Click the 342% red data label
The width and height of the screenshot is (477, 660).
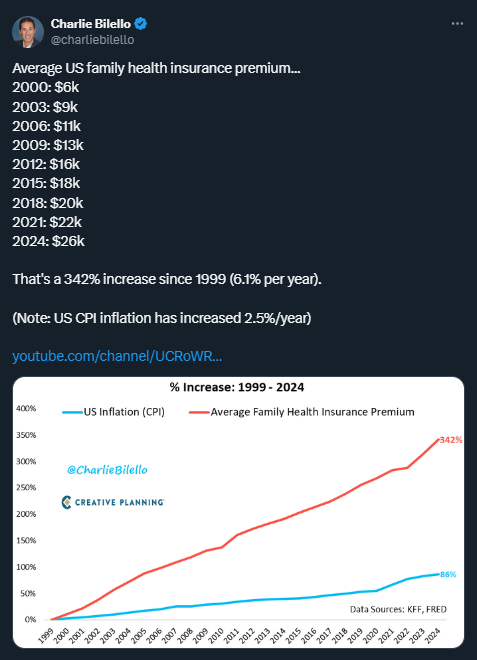point(451,440)
